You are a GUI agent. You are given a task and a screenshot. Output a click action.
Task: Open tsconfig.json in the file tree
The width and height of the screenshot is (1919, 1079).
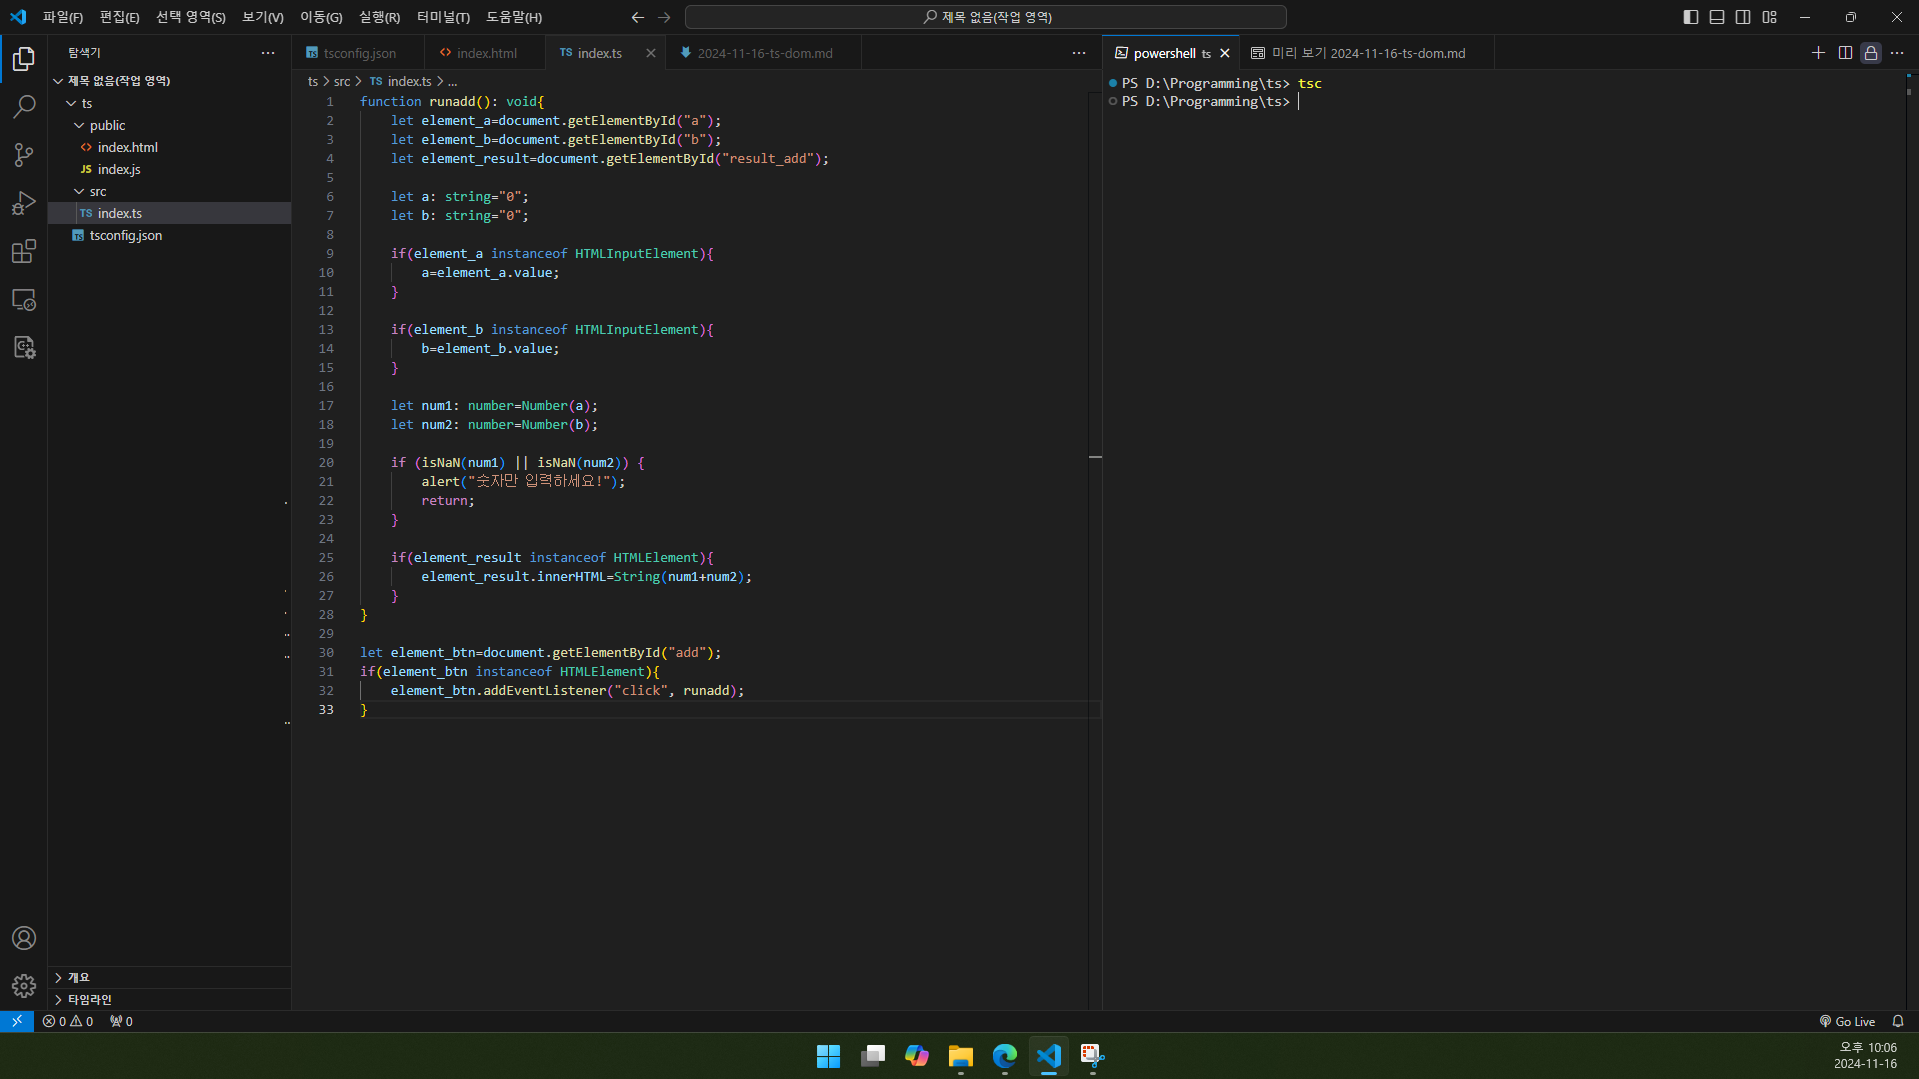169,235
